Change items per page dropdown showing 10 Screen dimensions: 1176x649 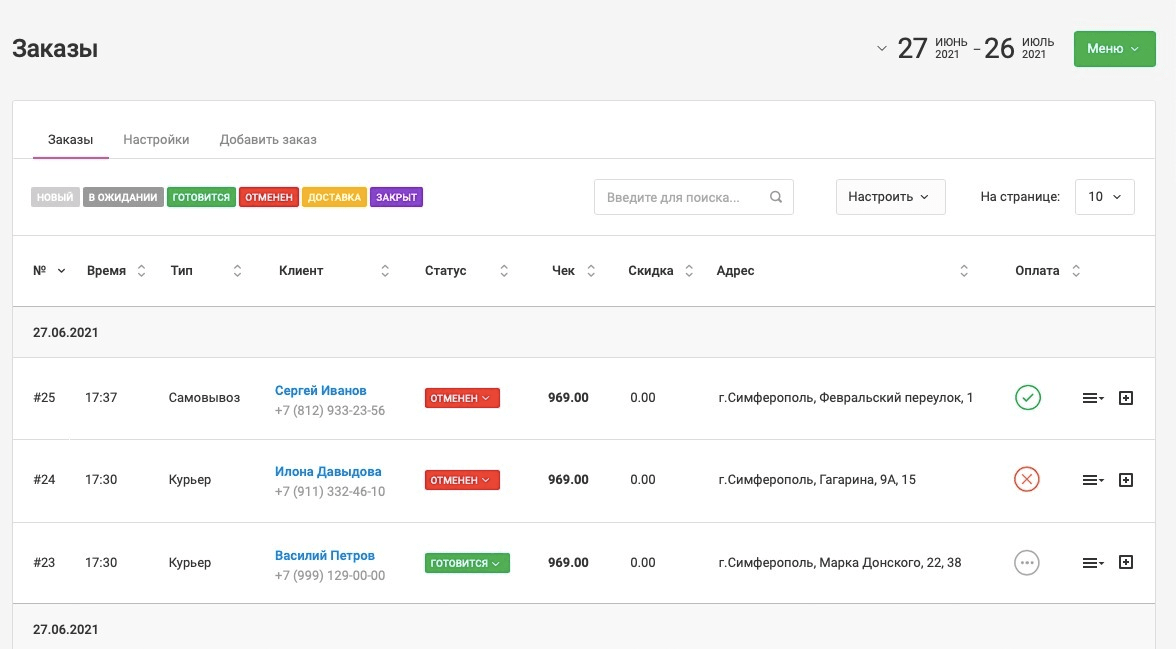1104,197
